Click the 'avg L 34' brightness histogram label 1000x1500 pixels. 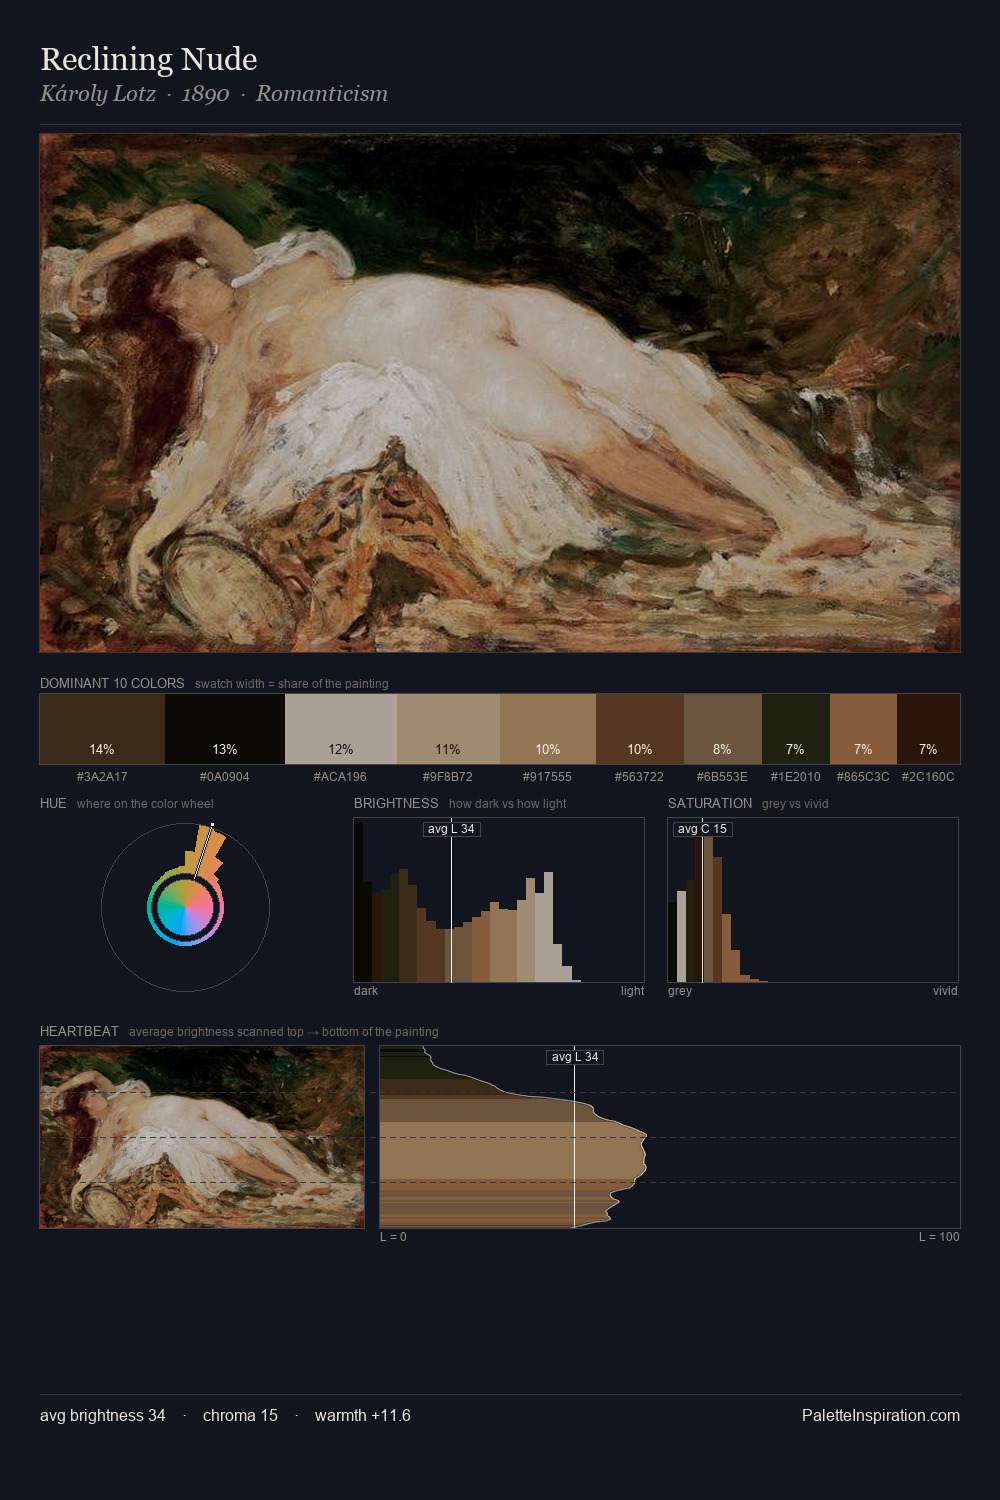(x=451, y=829)
